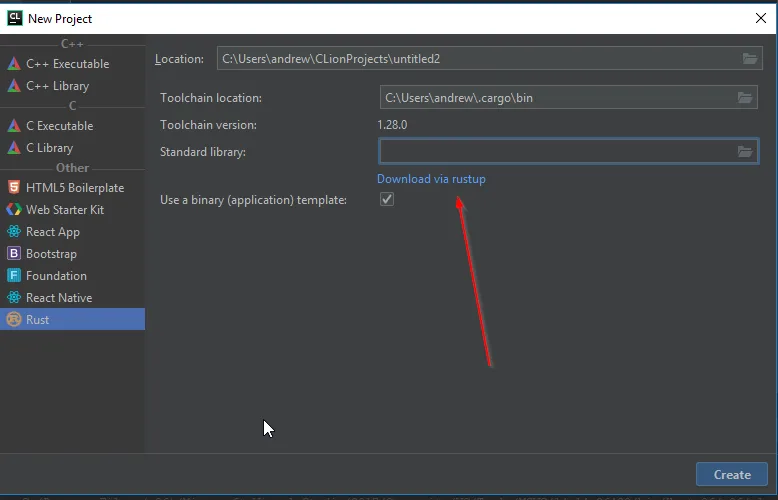Click the Toolchain version label
778x500 pixels.
[208, 125]
